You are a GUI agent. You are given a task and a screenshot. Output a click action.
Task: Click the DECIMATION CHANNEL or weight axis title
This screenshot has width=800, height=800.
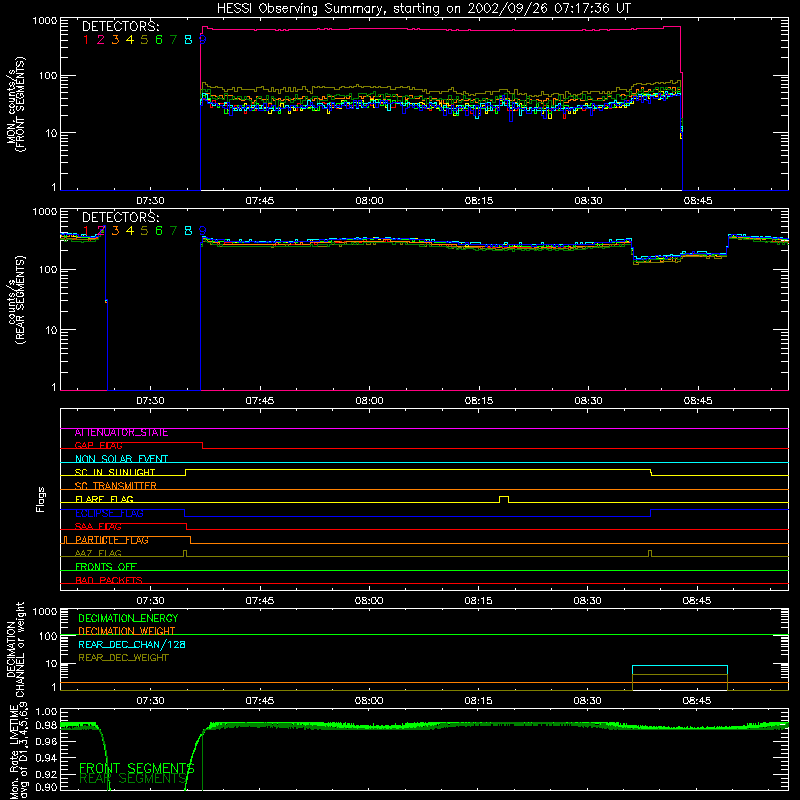click(x=15, y=649)
